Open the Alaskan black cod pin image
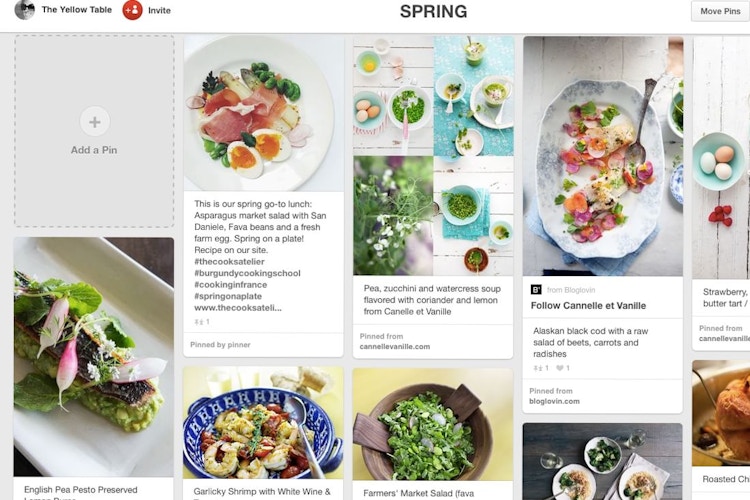This screenshot has height=500, width=750. coord(603,156)
